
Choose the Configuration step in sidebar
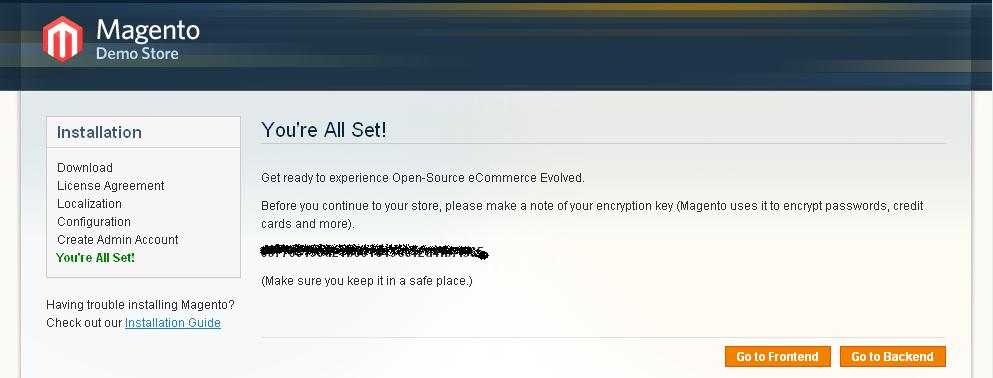[x=94, y=222]
